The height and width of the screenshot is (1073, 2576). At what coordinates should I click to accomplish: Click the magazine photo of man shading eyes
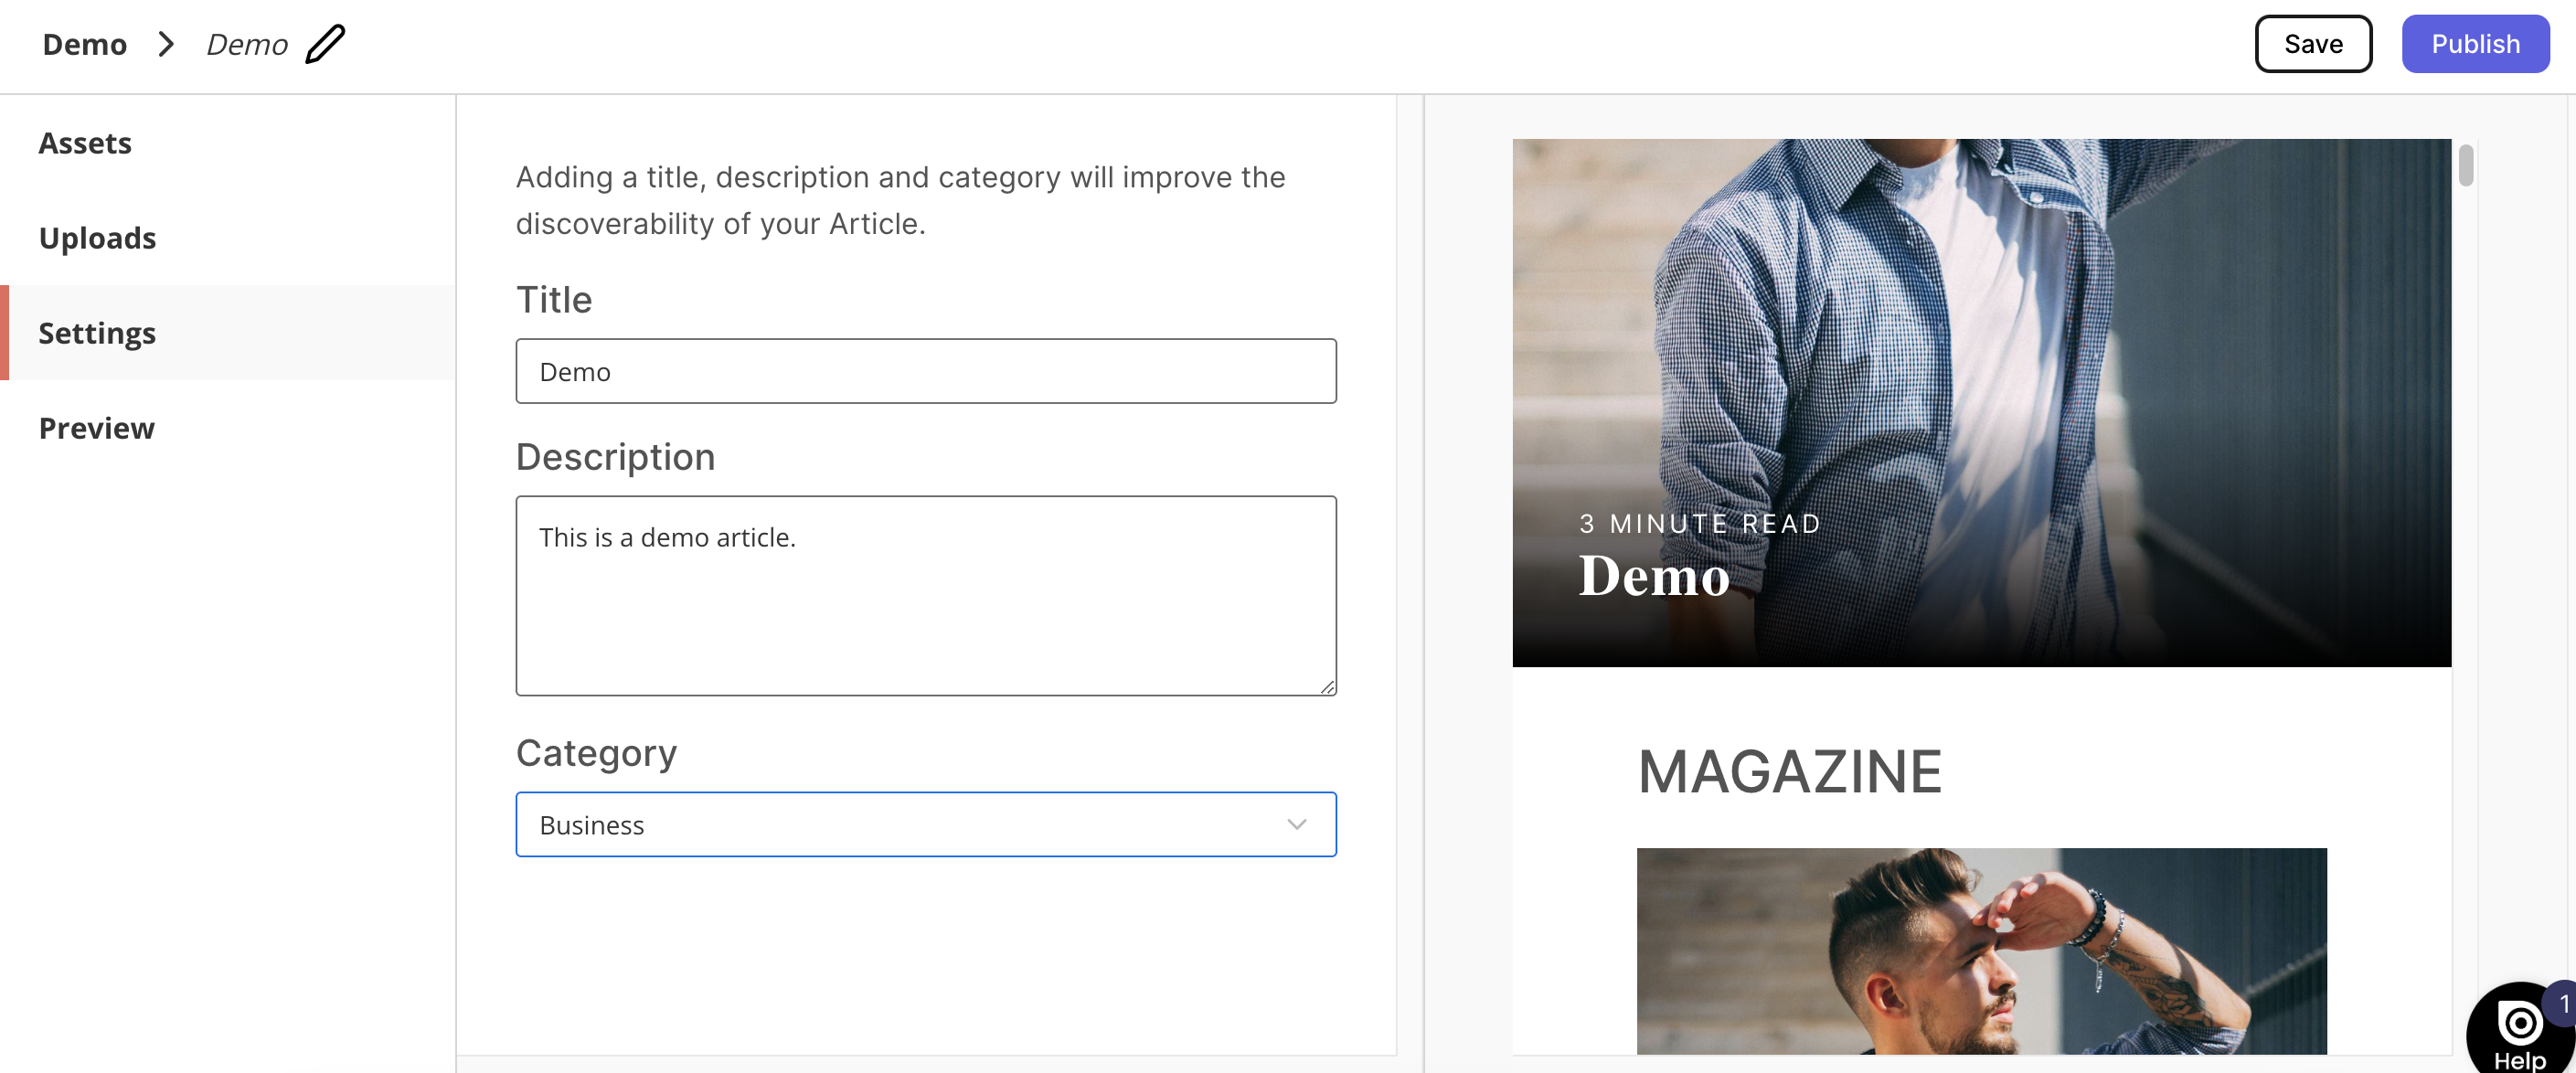point(1980,950)
